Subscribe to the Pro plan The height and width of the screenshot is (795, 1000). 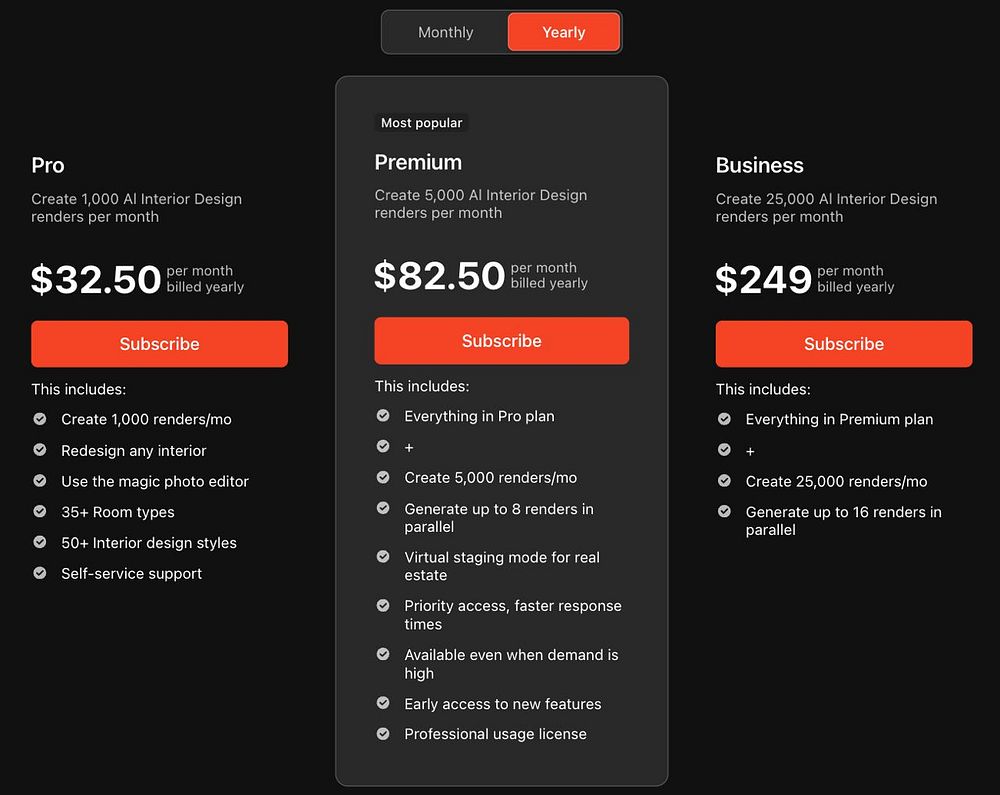click(159, 344)
